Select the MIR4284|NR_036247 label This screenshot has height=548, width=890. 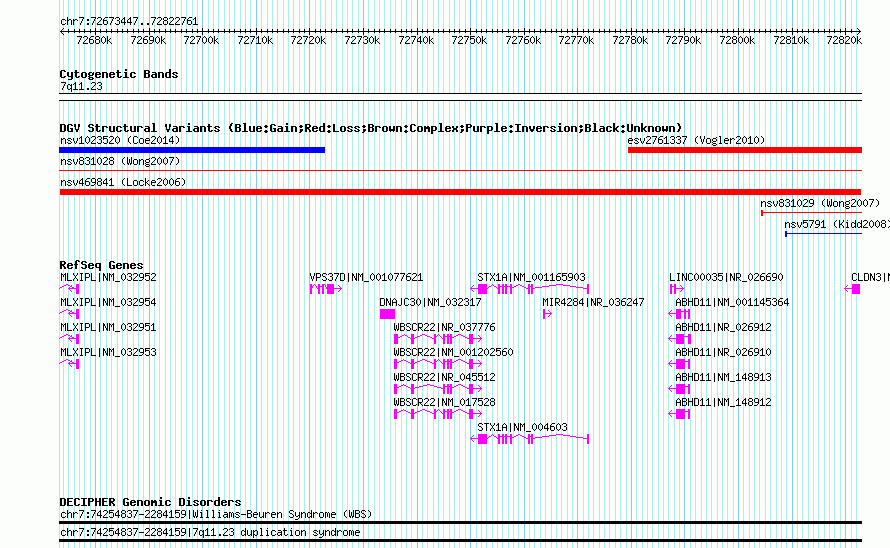[x=593, y=303]
